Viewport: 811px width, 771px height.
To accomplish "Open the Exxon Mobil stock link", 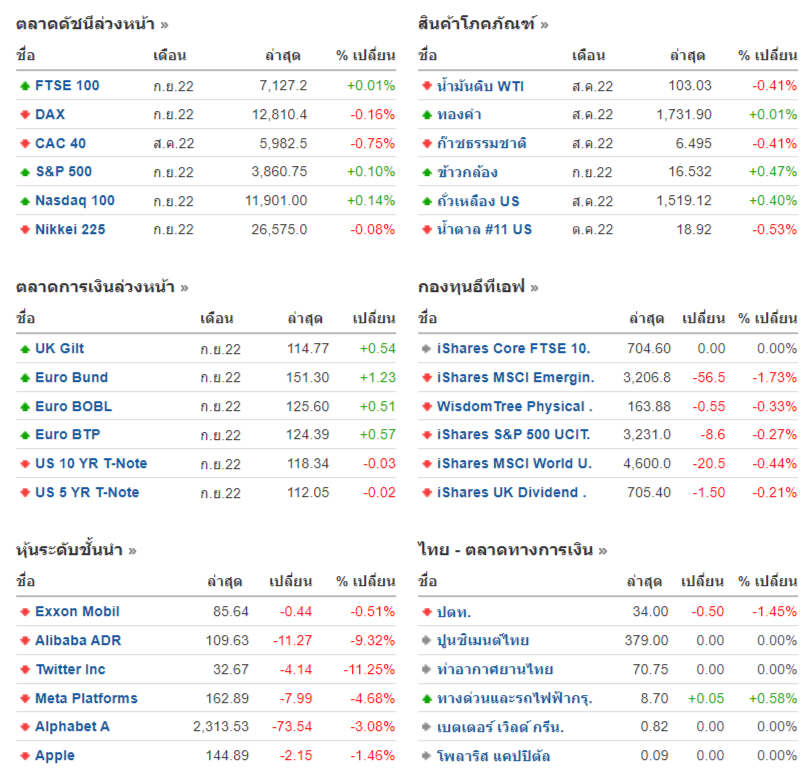I will pyautogui.click(x=77, y=611).
